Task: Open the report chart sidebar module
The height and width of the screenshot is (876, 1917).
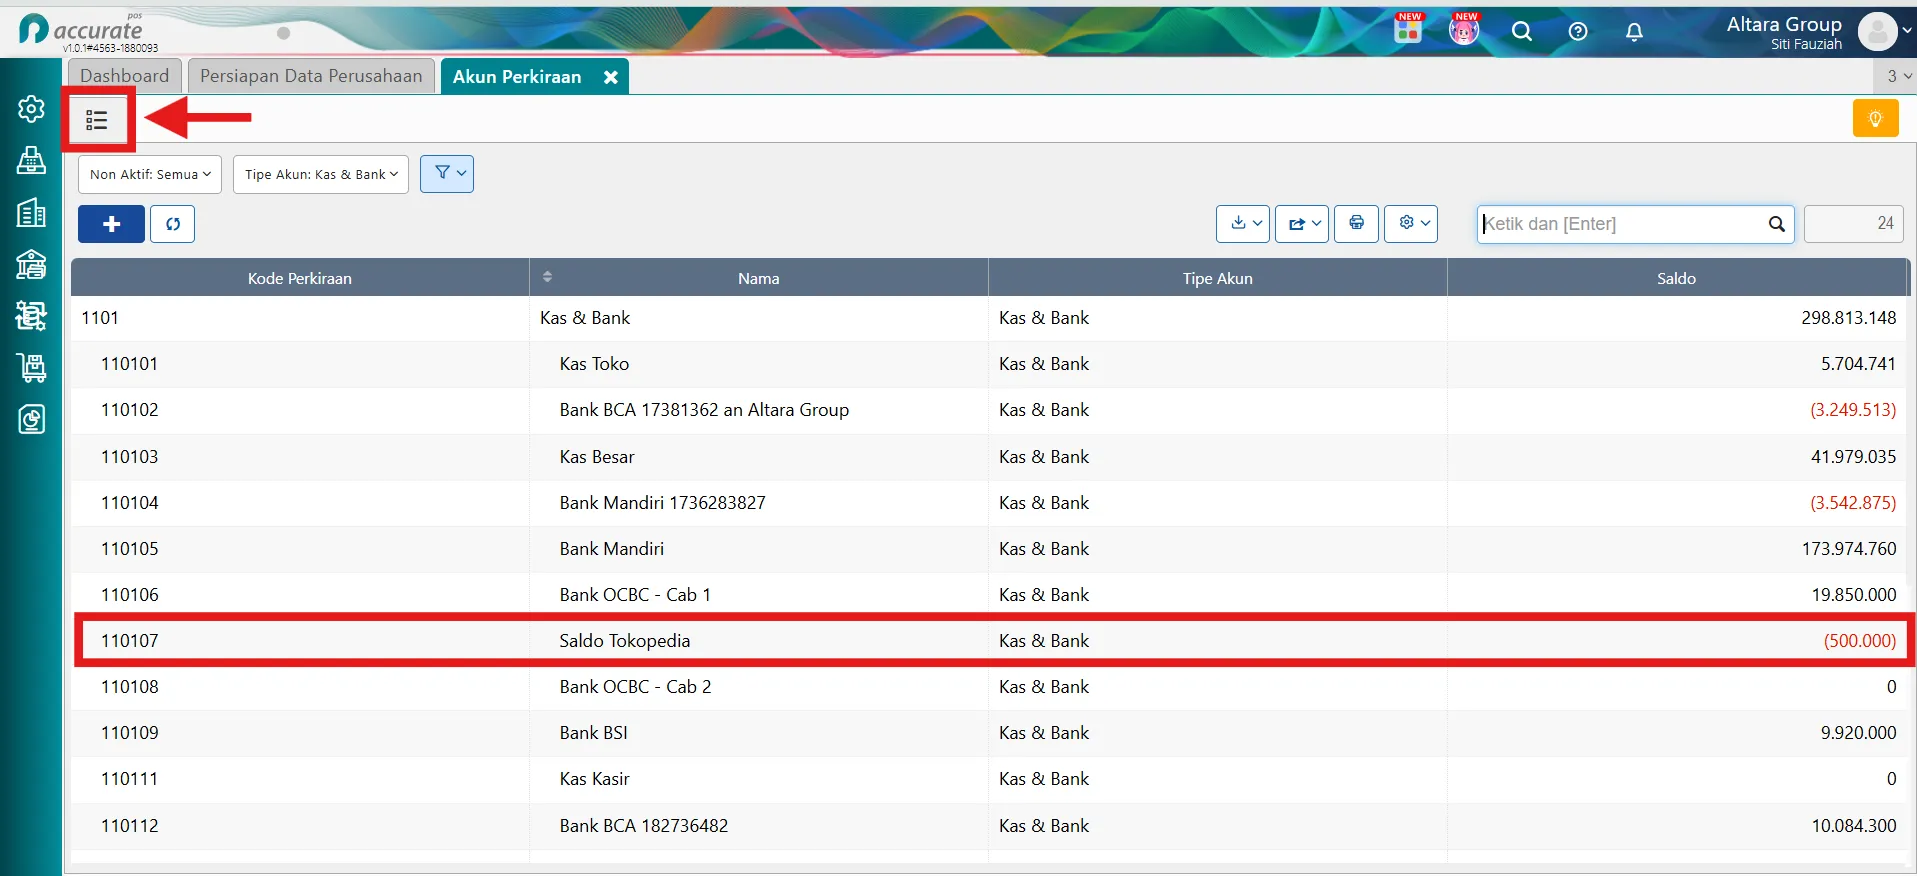Action: coord(31,419)
